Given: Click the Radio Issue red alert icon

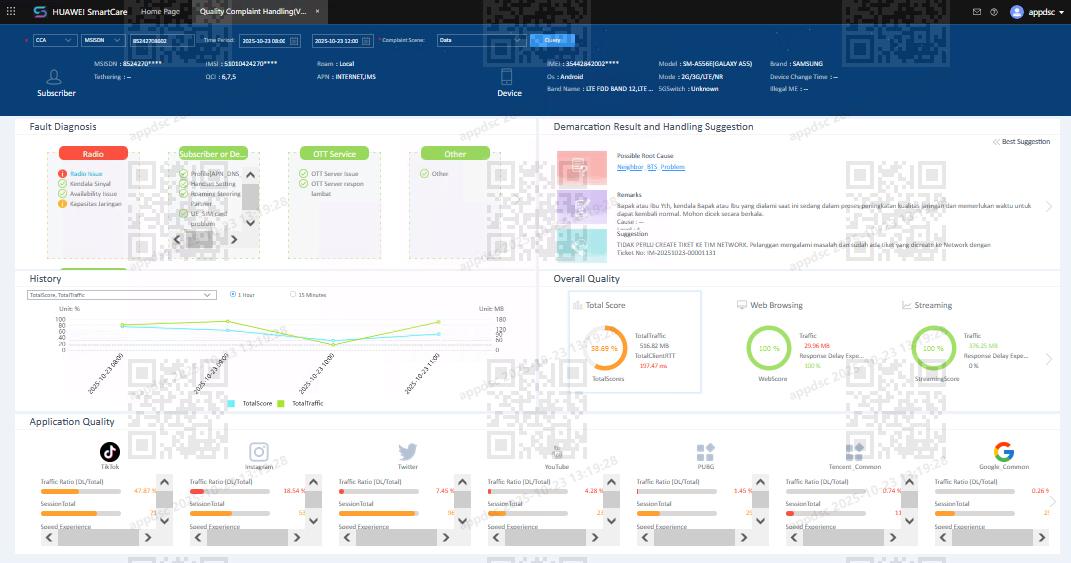Looking at the screenshot, I should (x=62, y=174).
